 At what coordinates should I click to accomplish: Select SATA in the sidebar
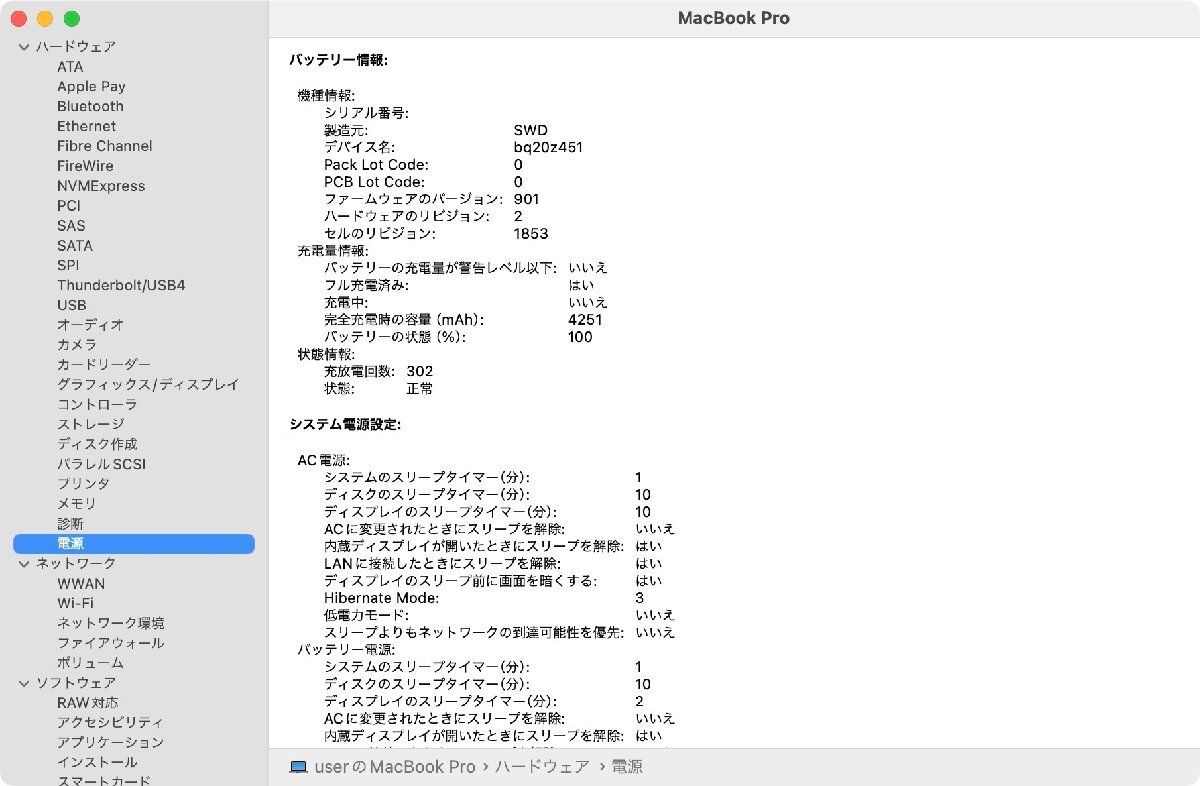pyautogui.click(x=75, y=246)
